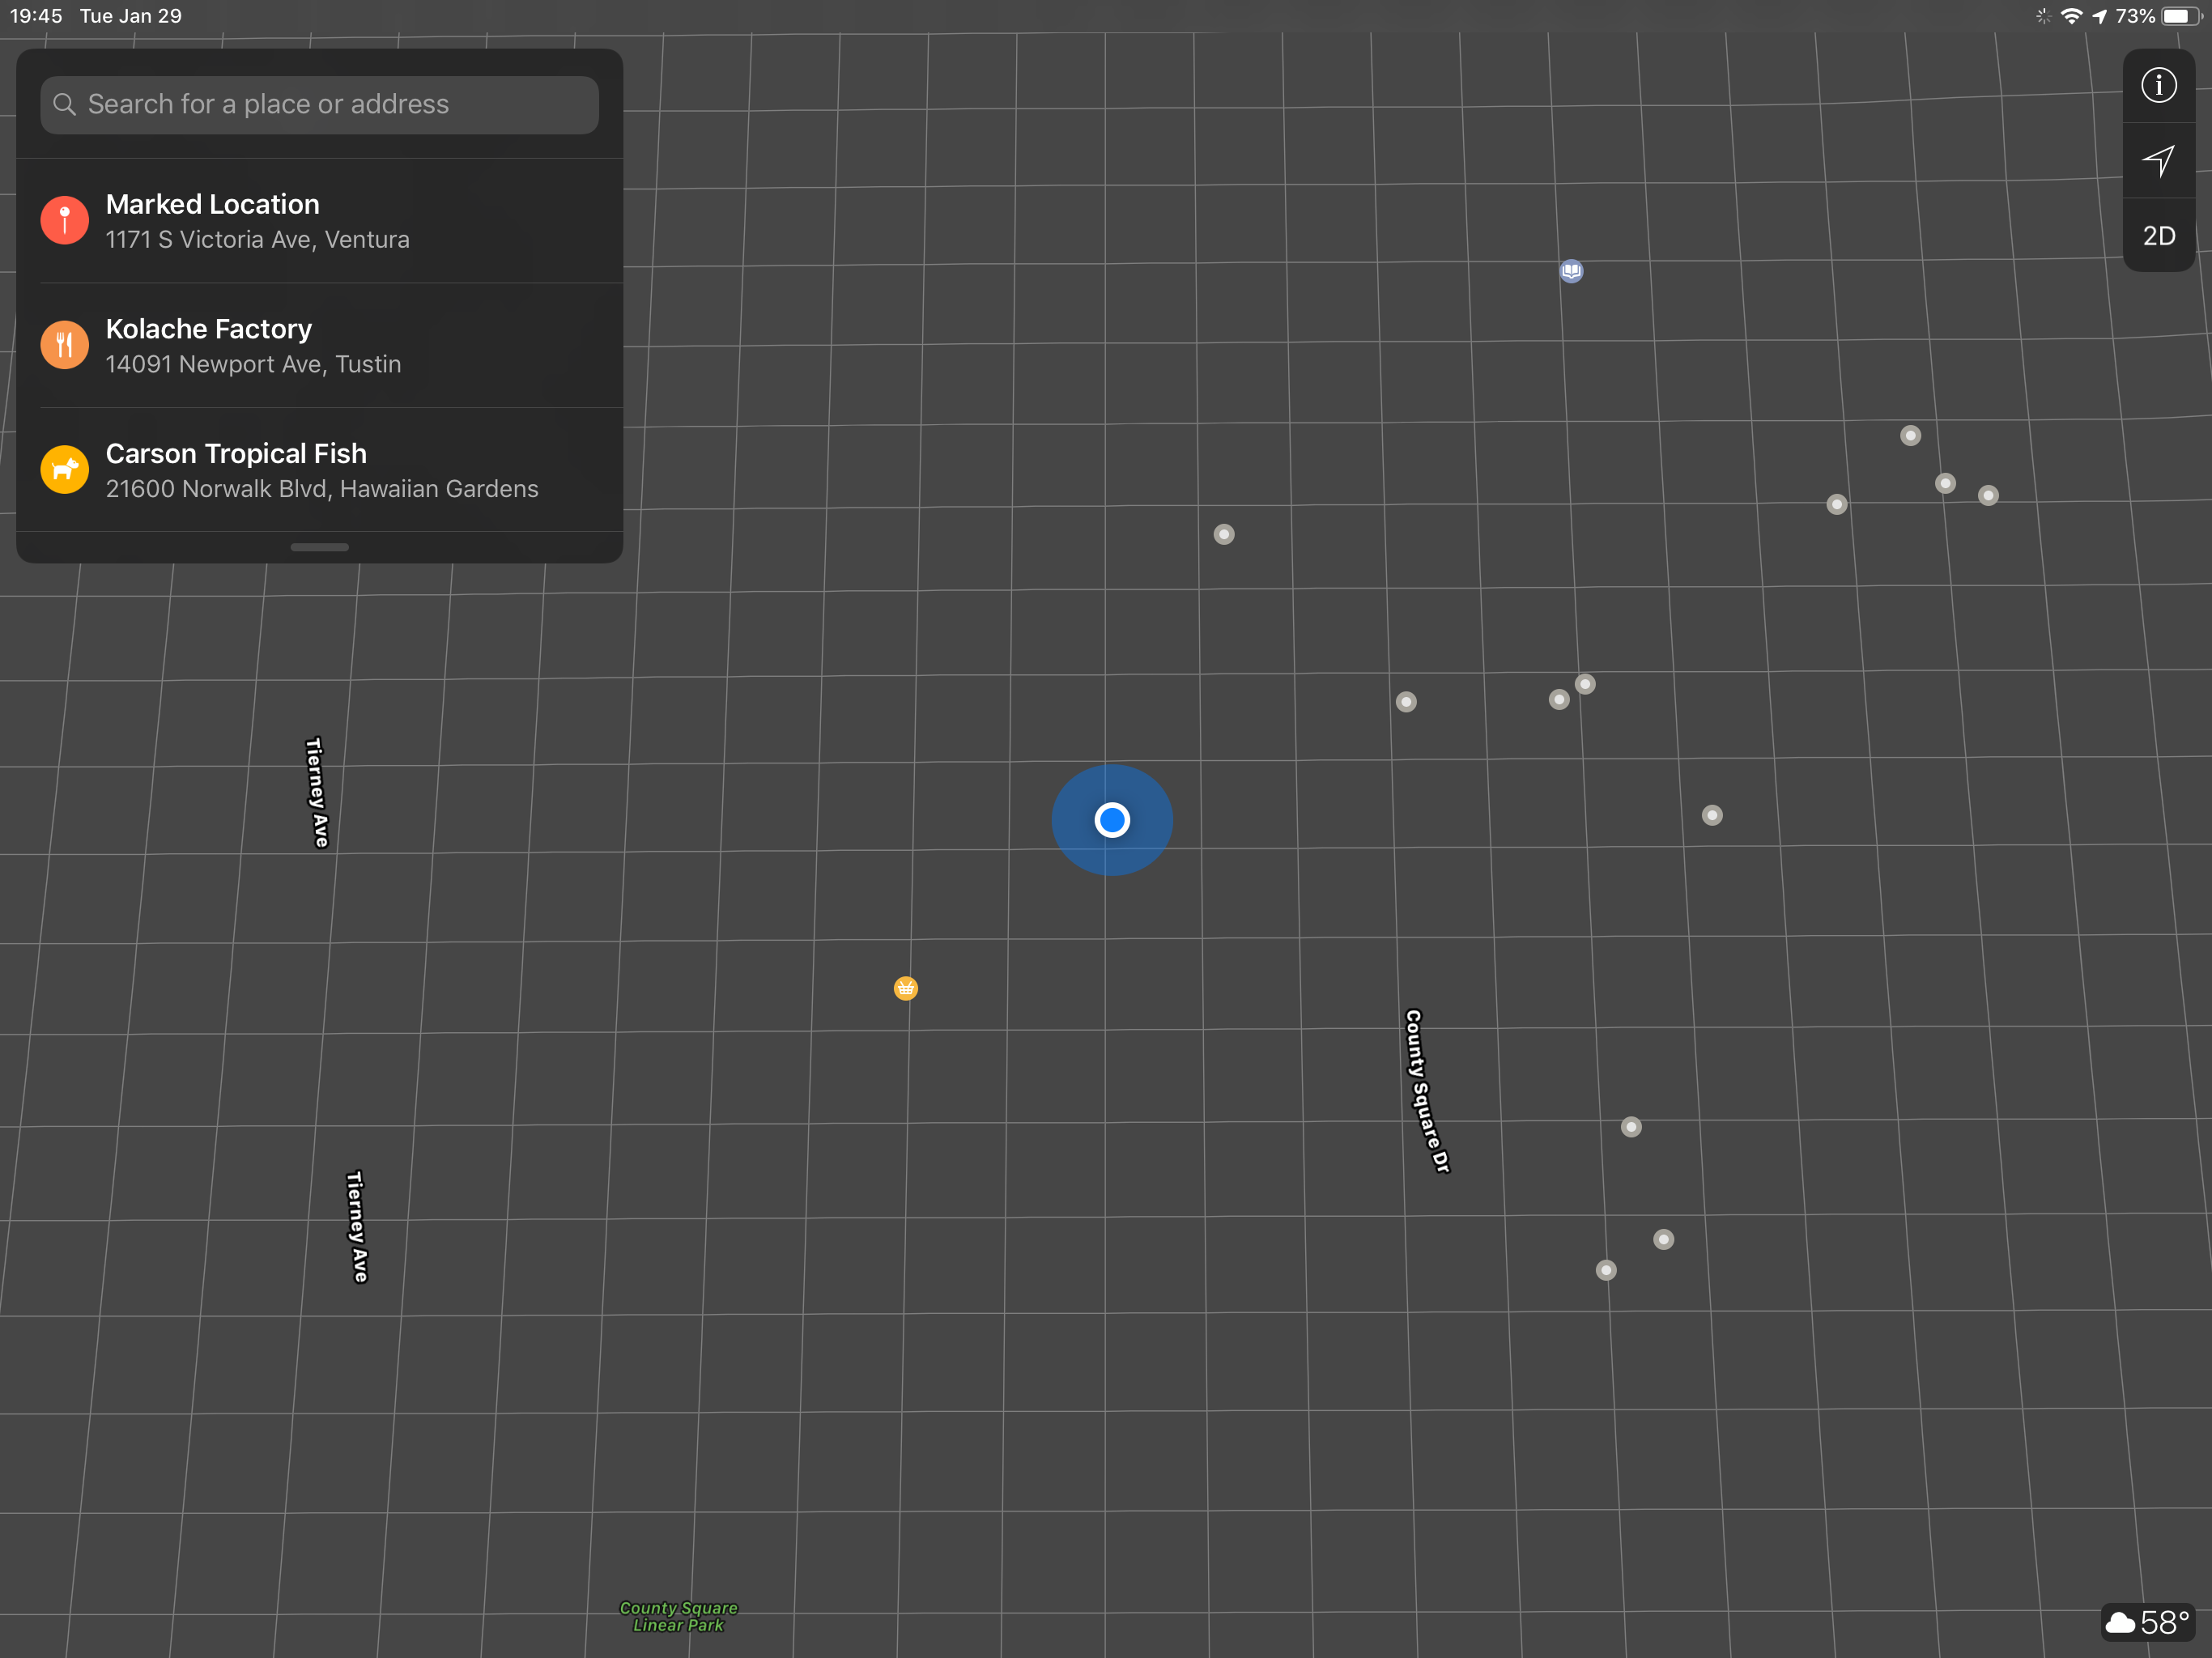Screen dimensions: 2212x1658
Task: Tap the Wi-Fi status icon
Action: (2071, 16)
